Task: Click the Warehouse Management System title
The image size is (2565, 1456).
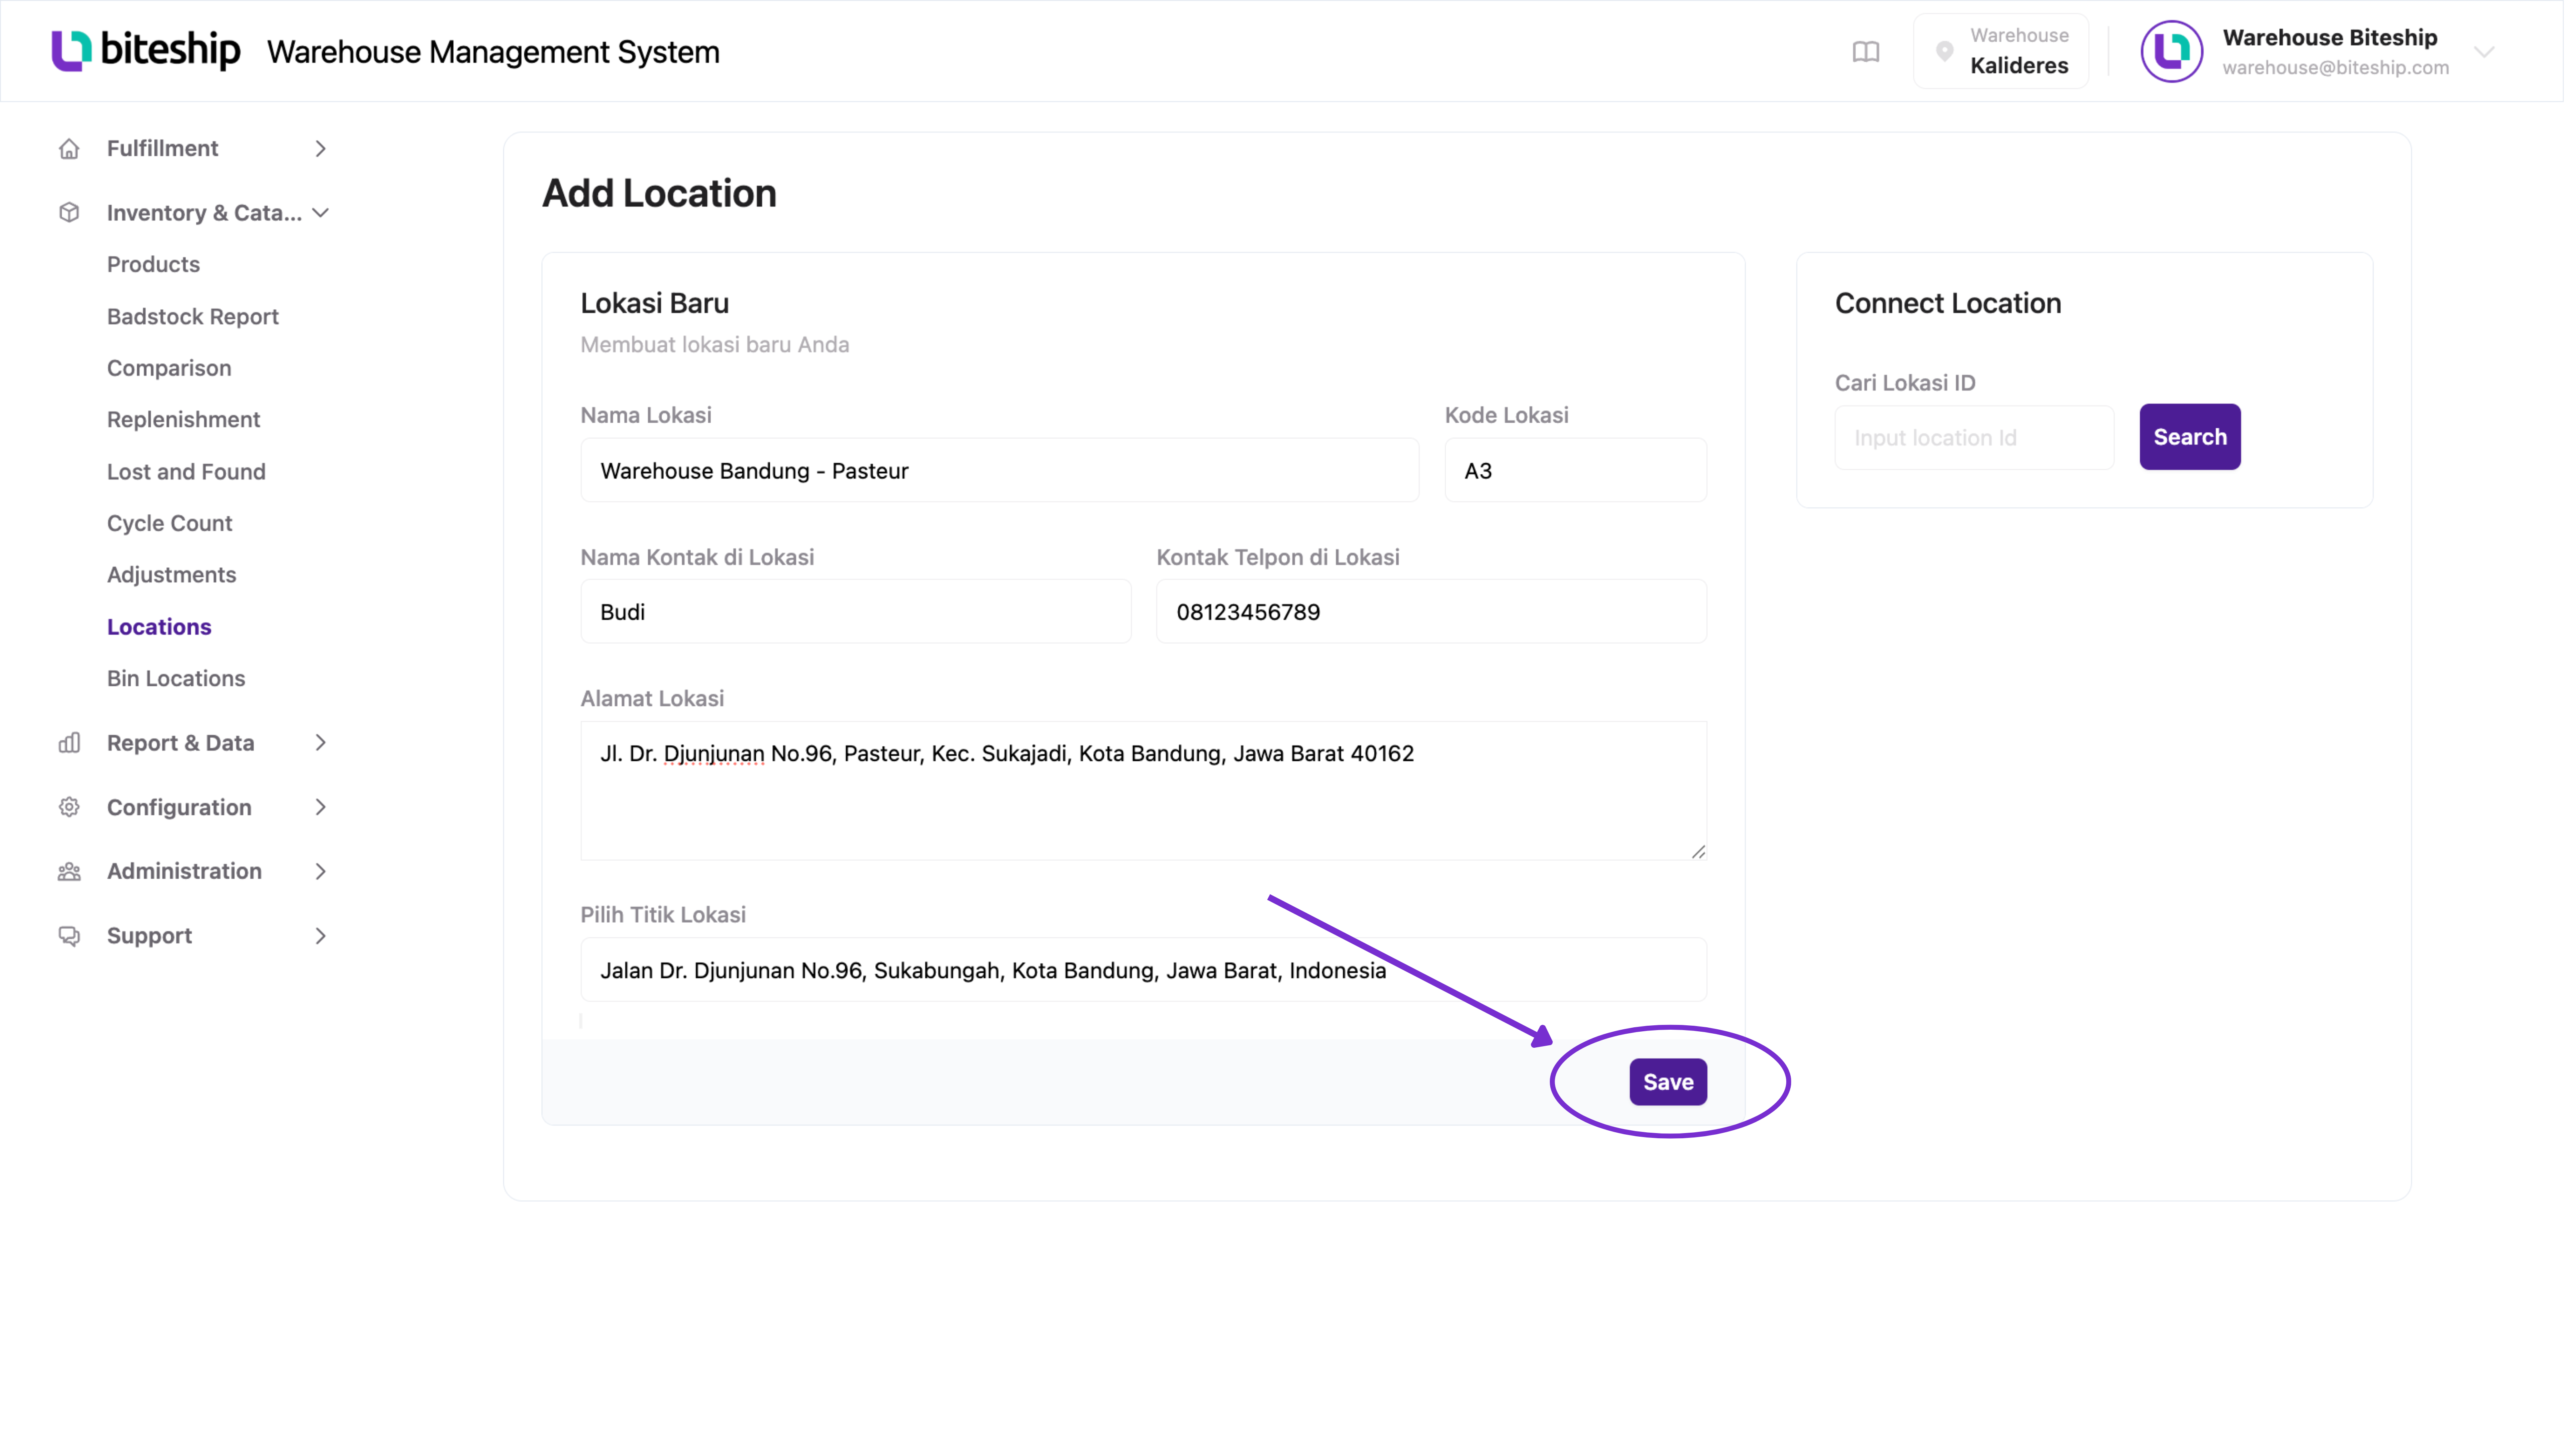Action: click(493, 52)
